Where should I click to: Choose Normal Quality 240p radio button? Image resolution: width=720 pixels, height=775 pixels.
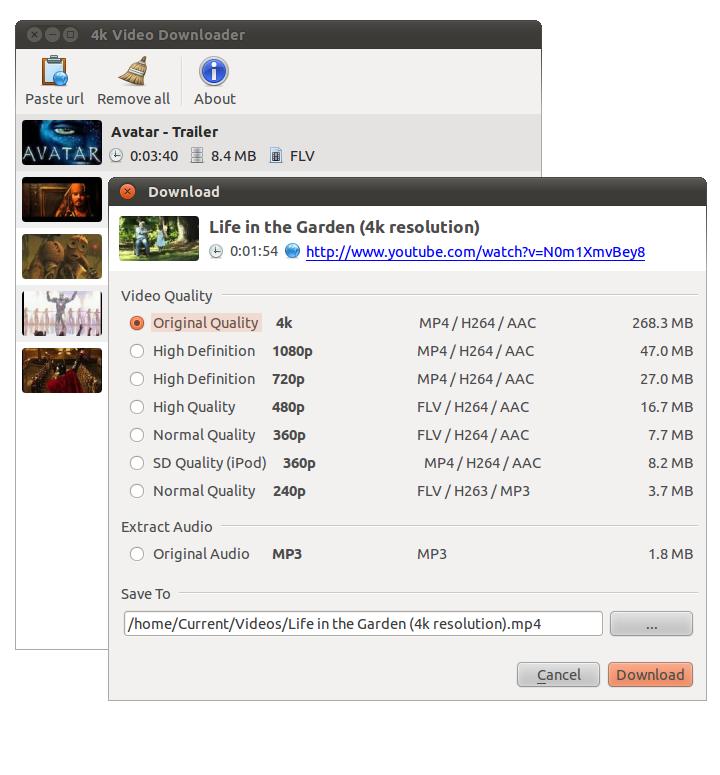137,491
